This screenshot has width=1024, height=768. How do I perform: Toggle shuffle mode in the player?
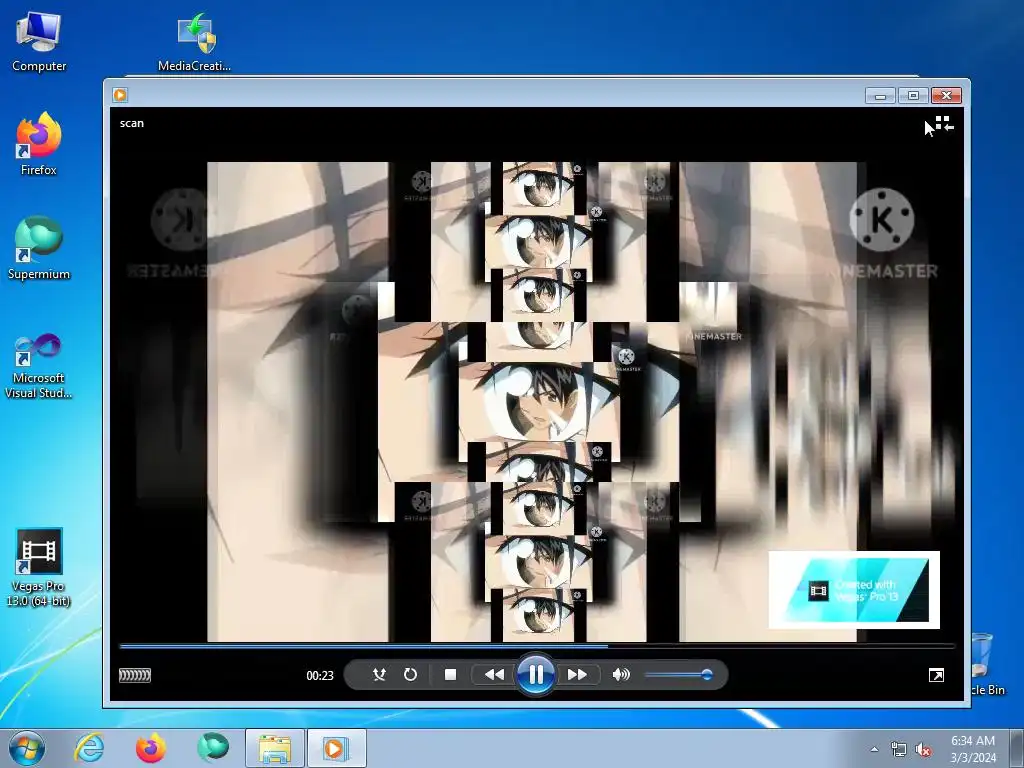(379, 675)
